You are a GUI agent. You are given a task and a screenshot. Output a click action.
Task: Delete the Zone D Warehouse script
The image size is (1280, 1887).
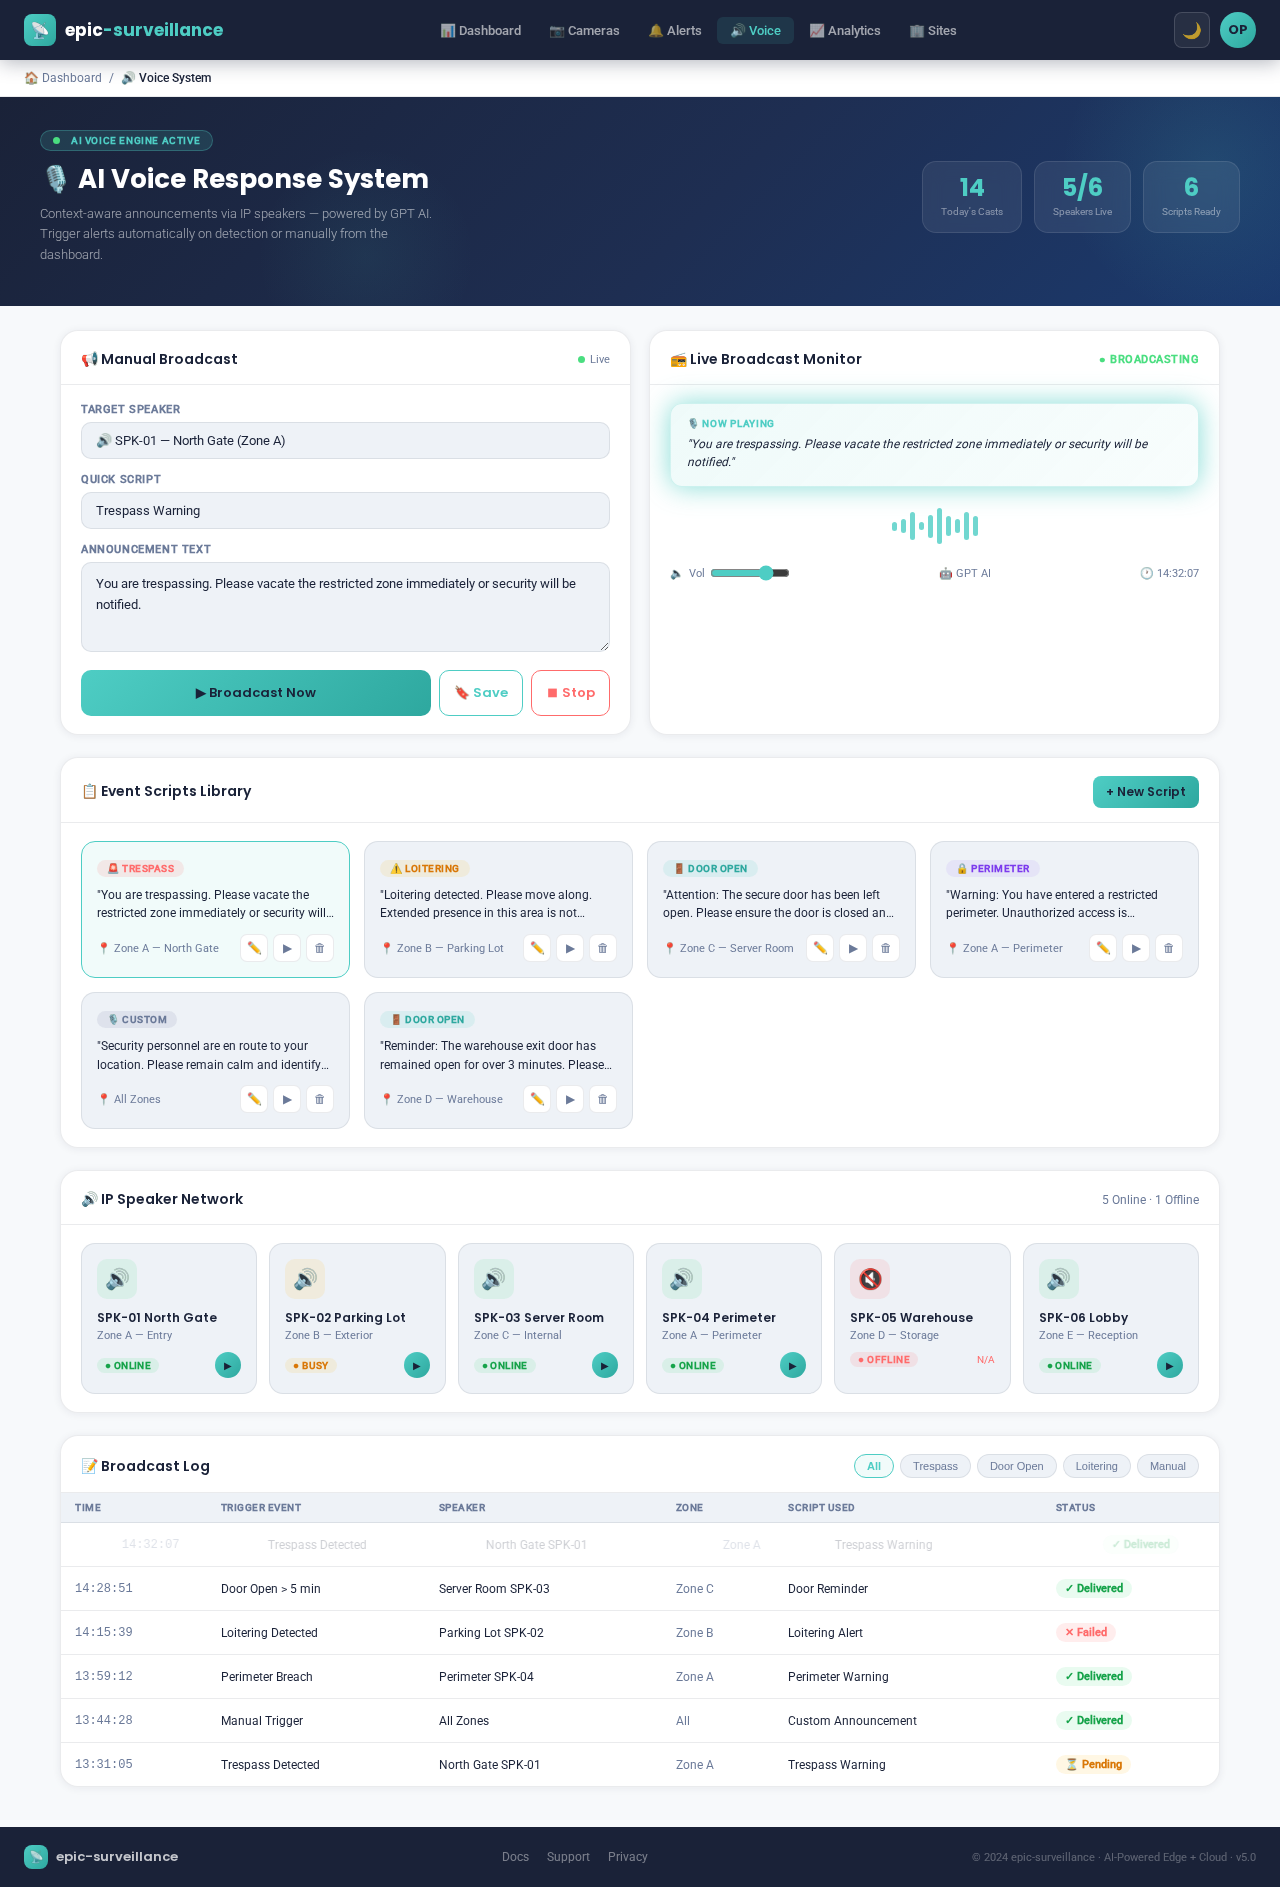point(603,1099)
